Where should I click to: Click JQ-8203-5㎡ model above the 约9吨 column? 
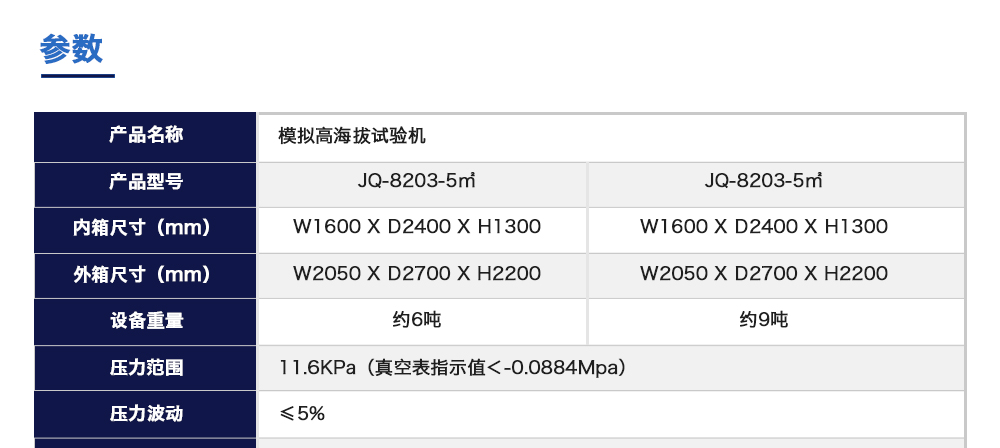[x=764, y=182]
